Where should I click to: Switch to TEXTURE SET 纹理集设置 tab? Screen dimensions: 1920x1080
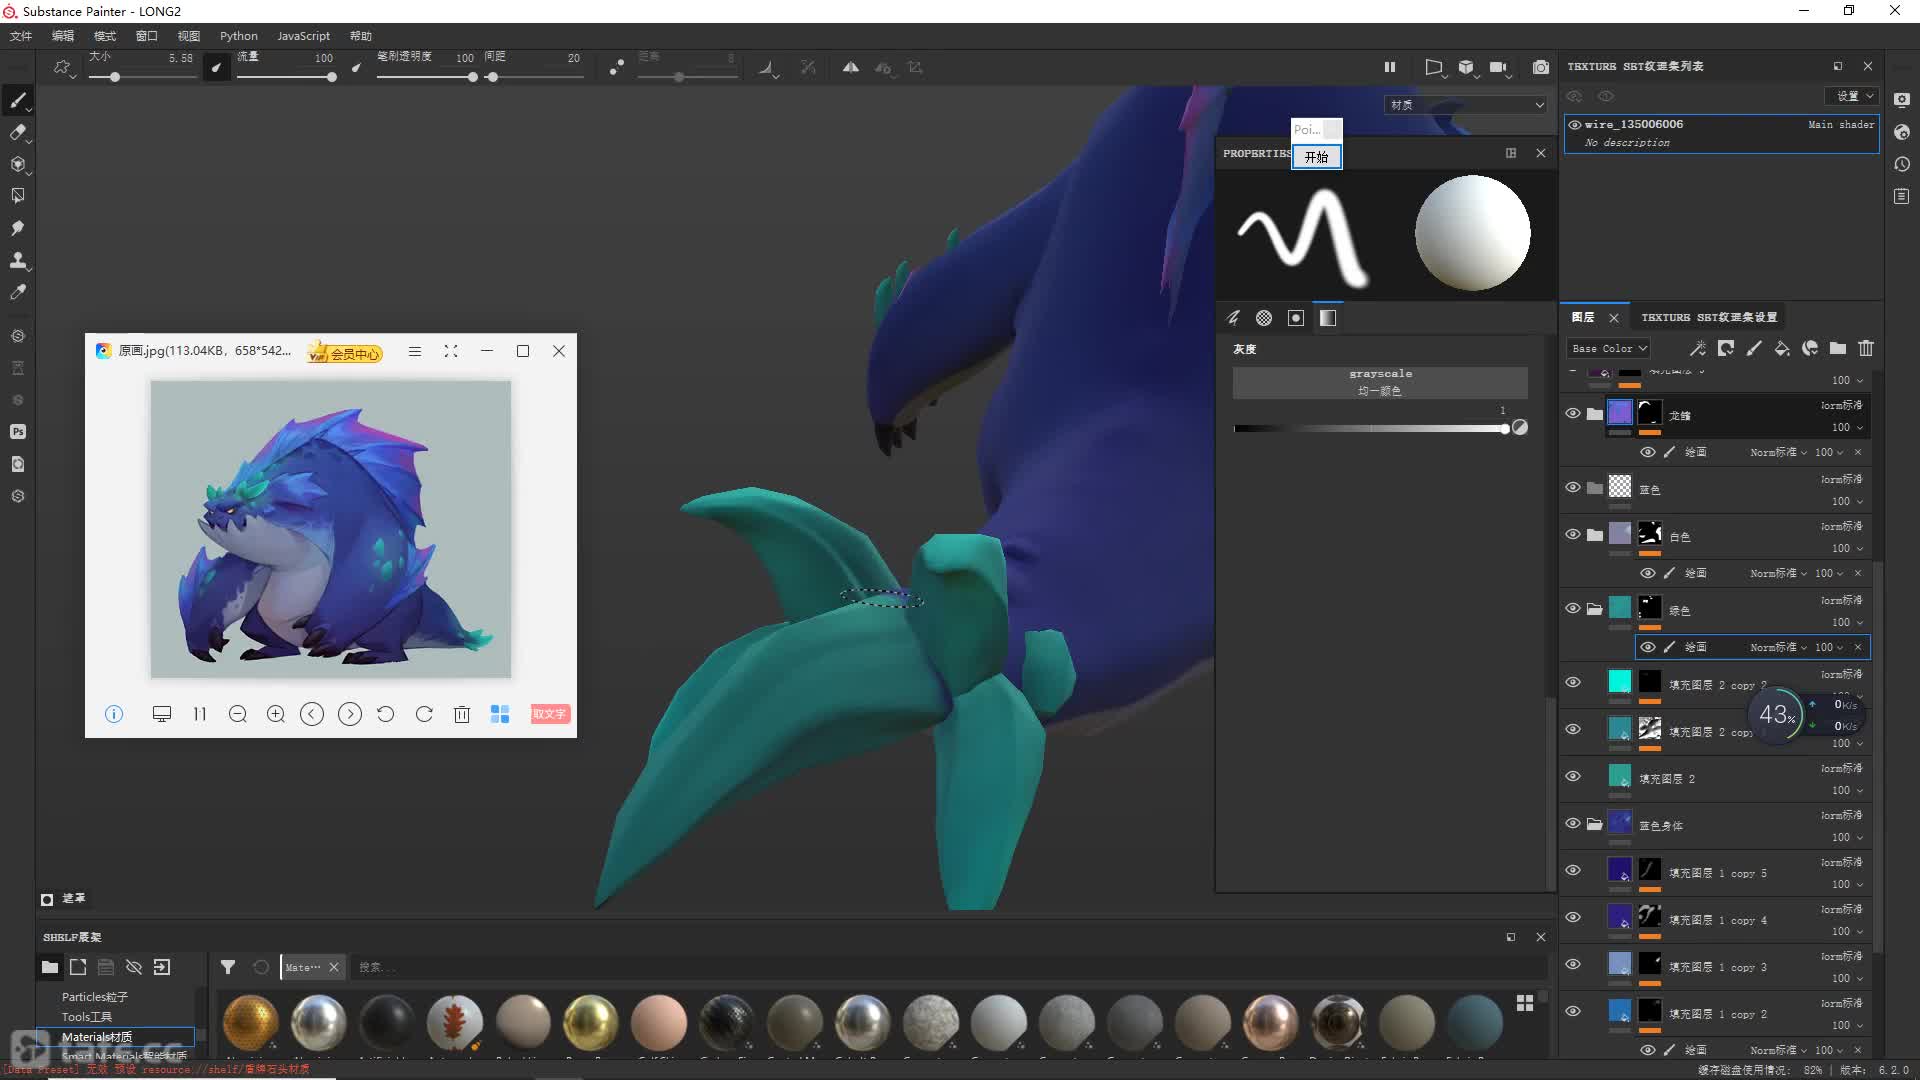point(1709,317)
